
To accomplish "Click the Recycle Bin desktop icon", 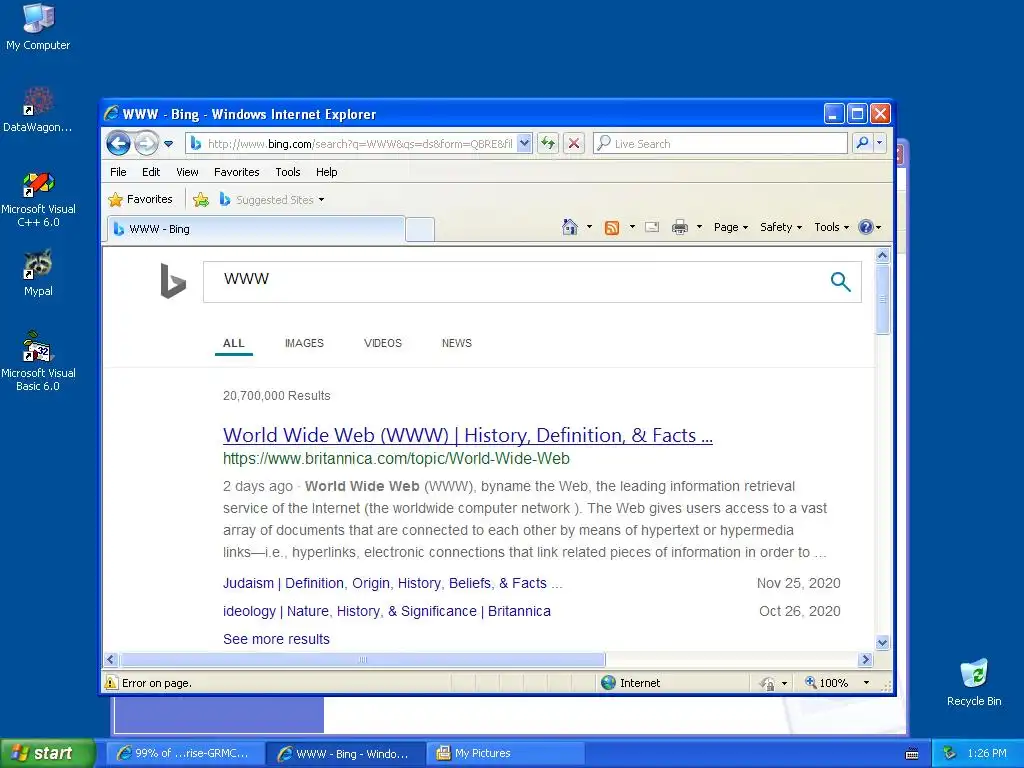I will tap(974, 682).
